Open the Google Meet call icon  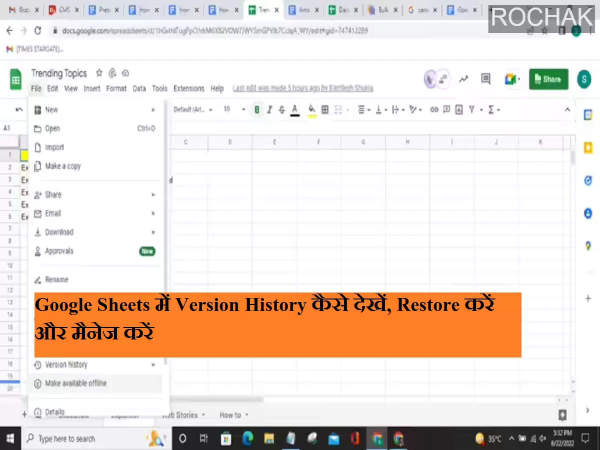click(x=511, y=79)
